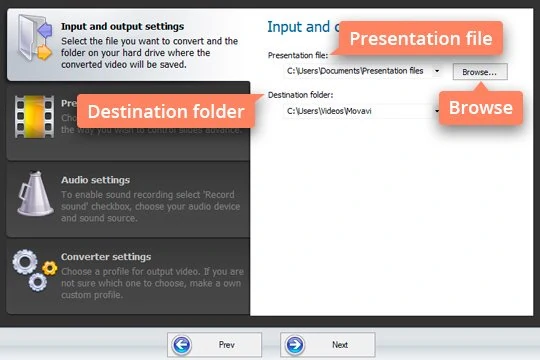
Task: Click the blue right arrow icon
Action: pos(294,344)
